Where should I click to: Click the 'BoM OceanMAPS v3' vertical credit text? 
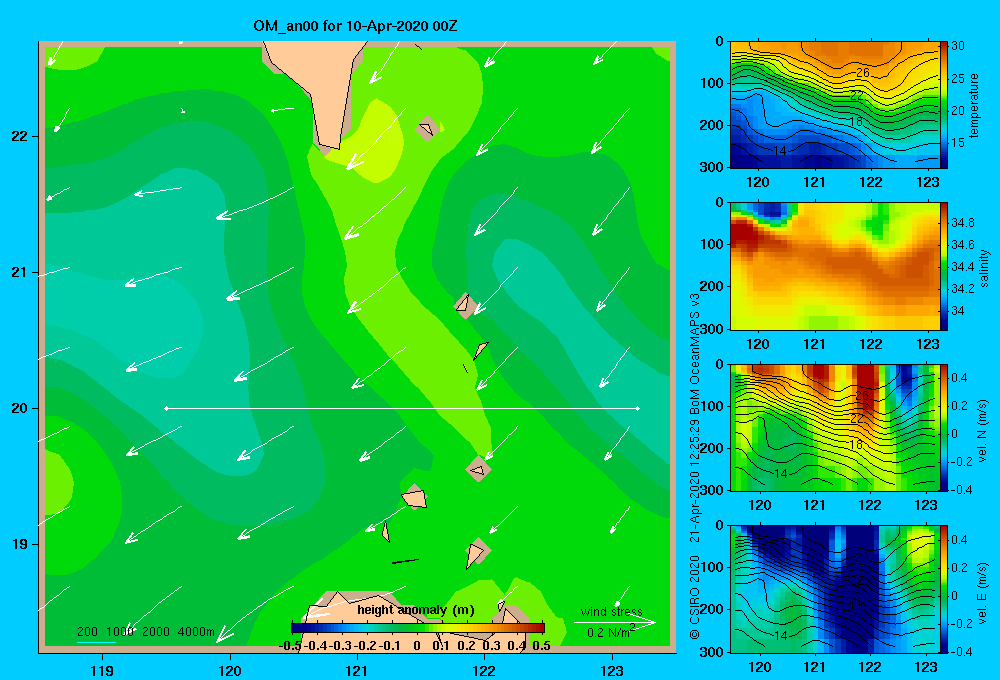[695, 354]
